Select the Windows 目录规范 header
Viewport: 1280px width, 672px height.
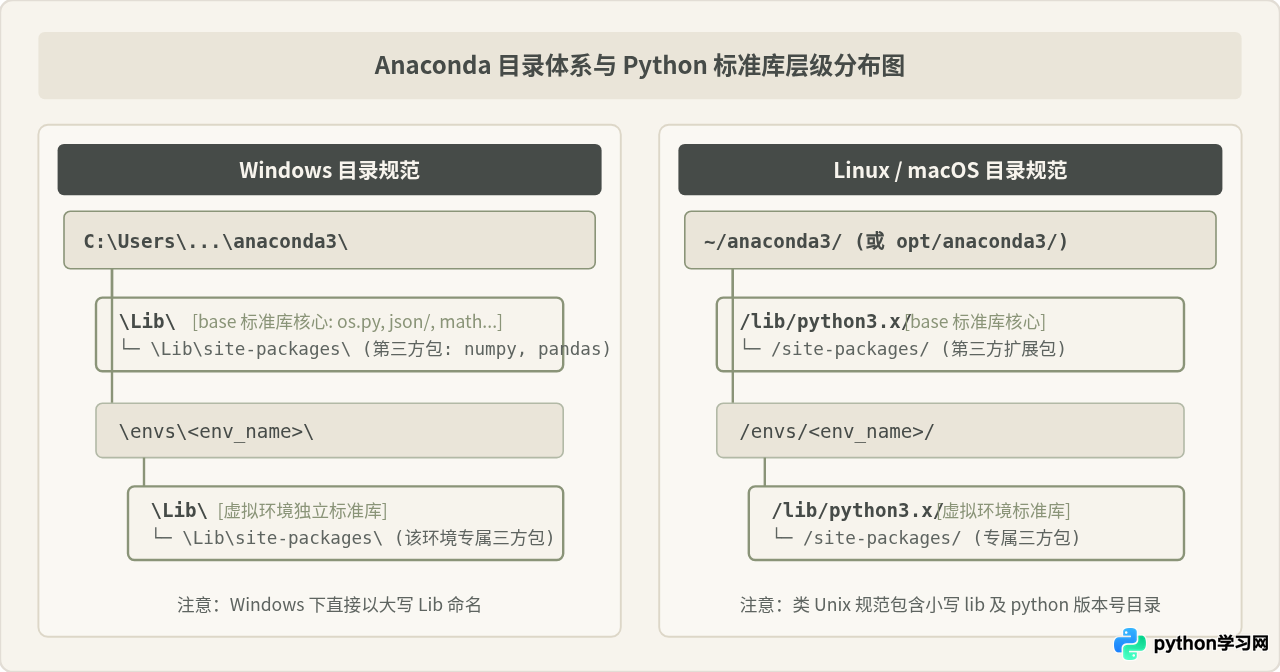coord(329,170)
